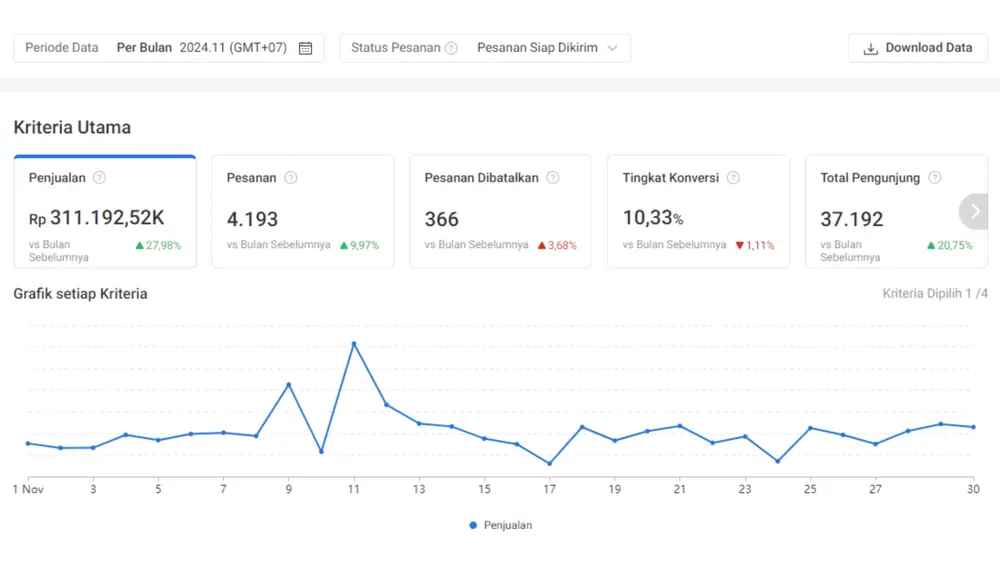
Task: Open help tooltip for Pesanan Dibatalkan
Action: click(x=552, y=178)
